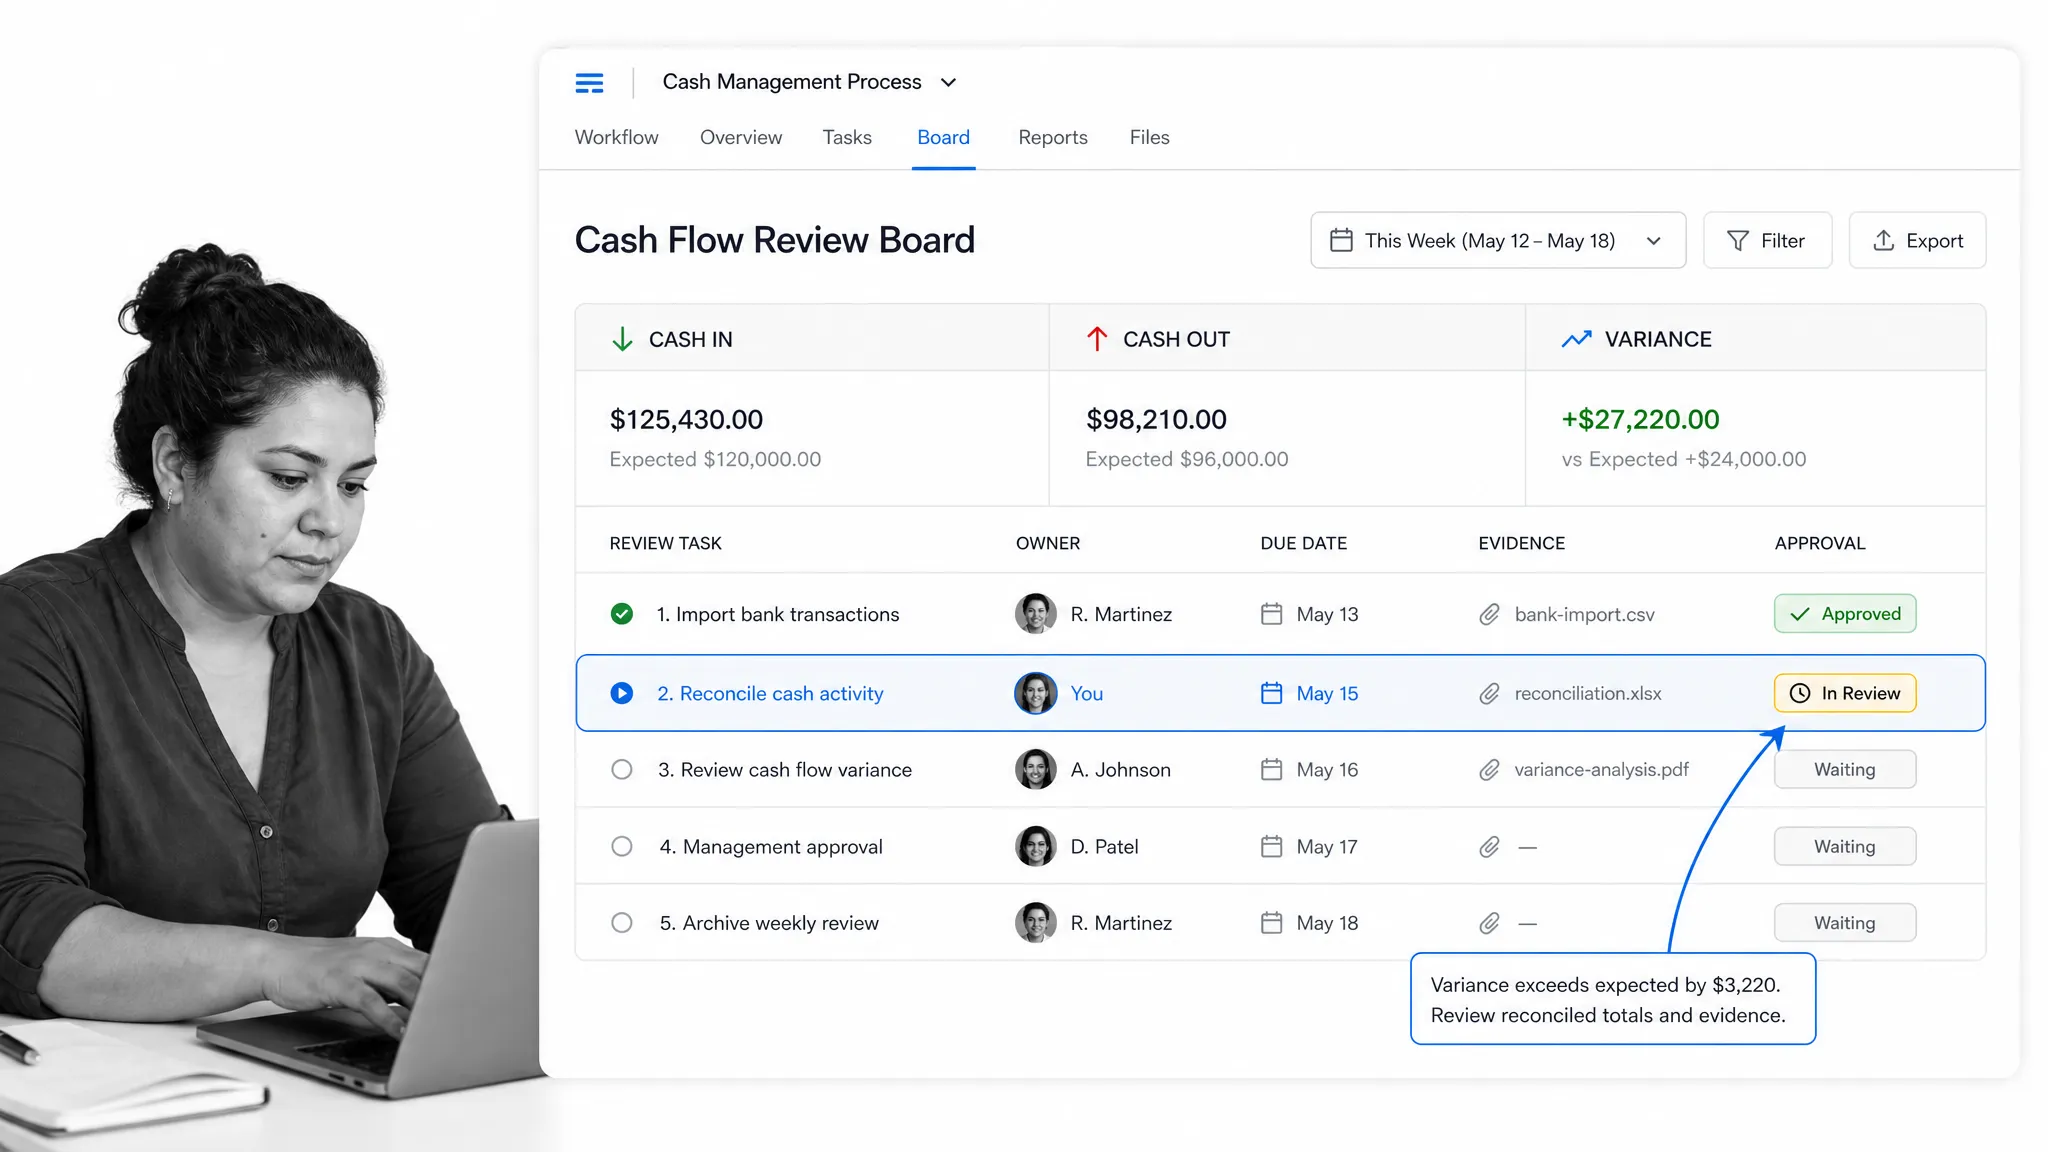The width and height of the screenshot is (2048, 1152).
Task: Go to the Reports tab
Action: 1053,137
